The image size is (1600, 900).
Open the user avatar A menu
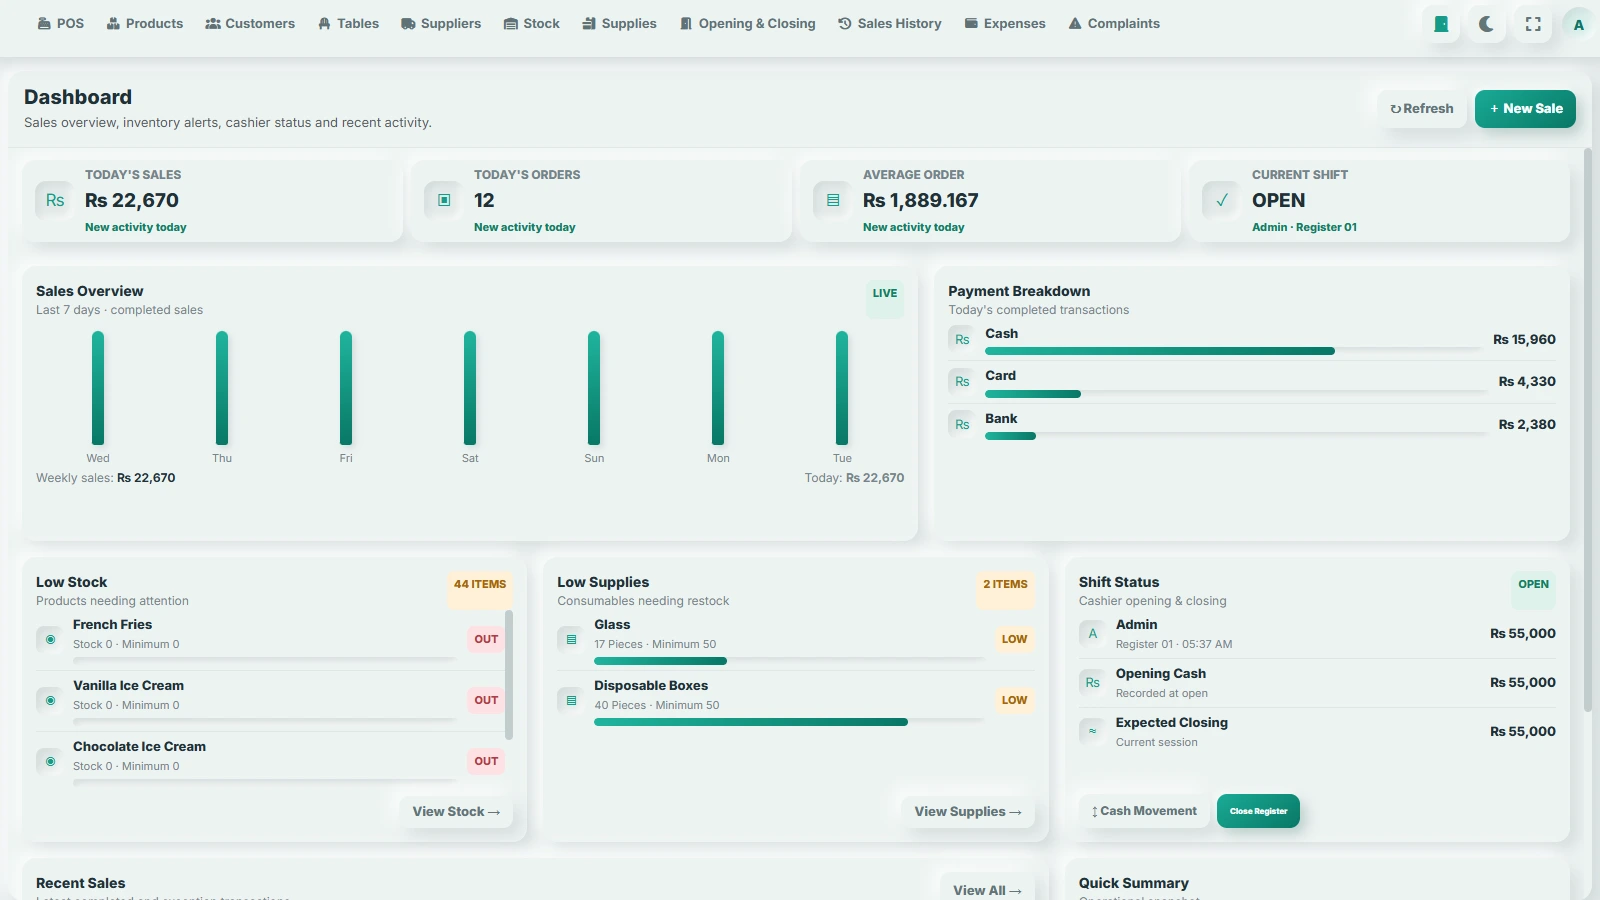1579,24
